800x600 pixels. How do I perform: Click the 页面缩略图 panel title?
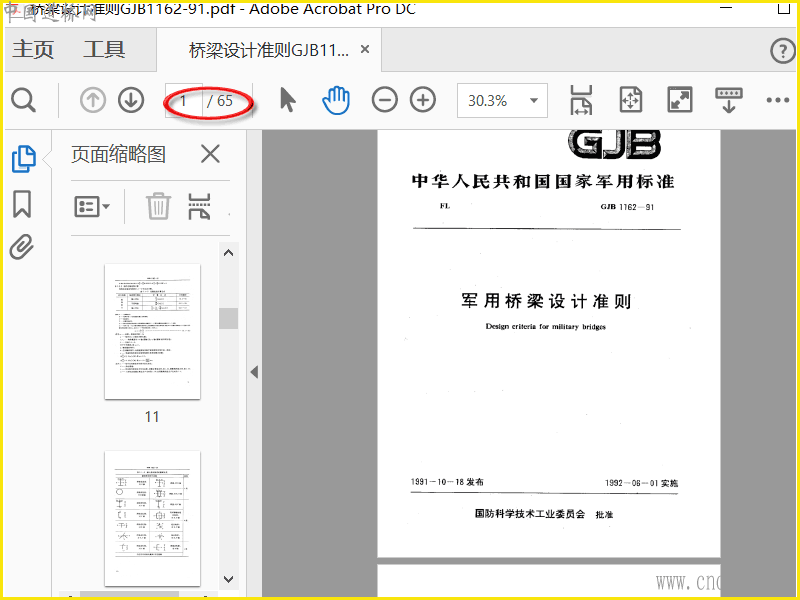[118, 154]
